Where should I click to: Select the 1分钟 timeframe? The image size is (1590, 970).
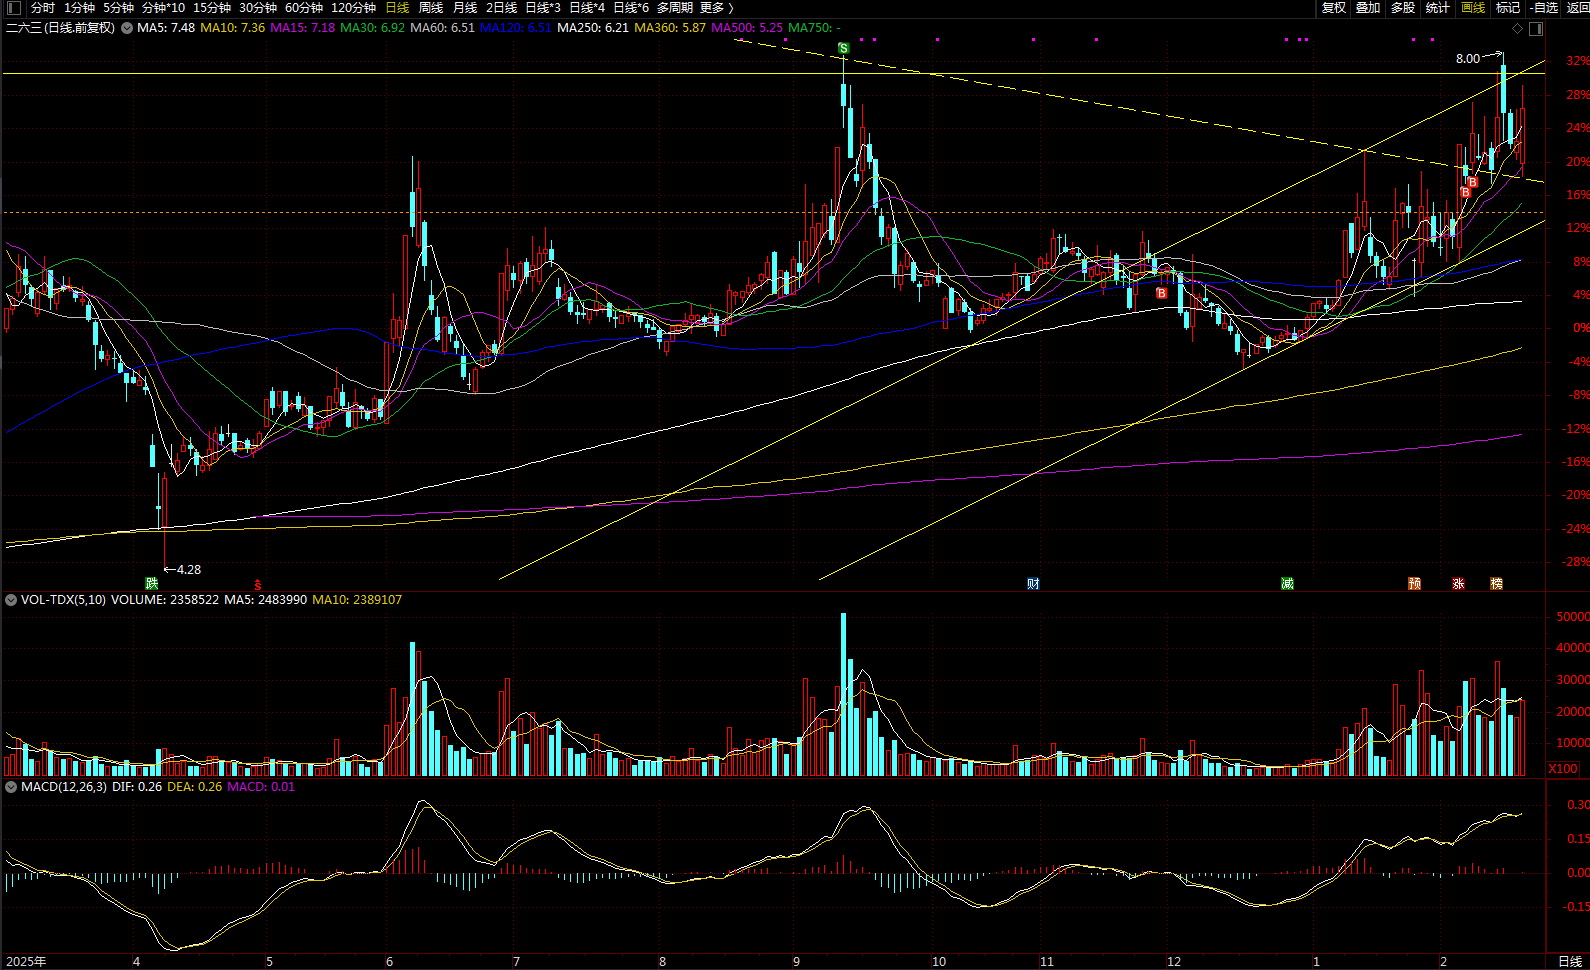tap(79, 8)
